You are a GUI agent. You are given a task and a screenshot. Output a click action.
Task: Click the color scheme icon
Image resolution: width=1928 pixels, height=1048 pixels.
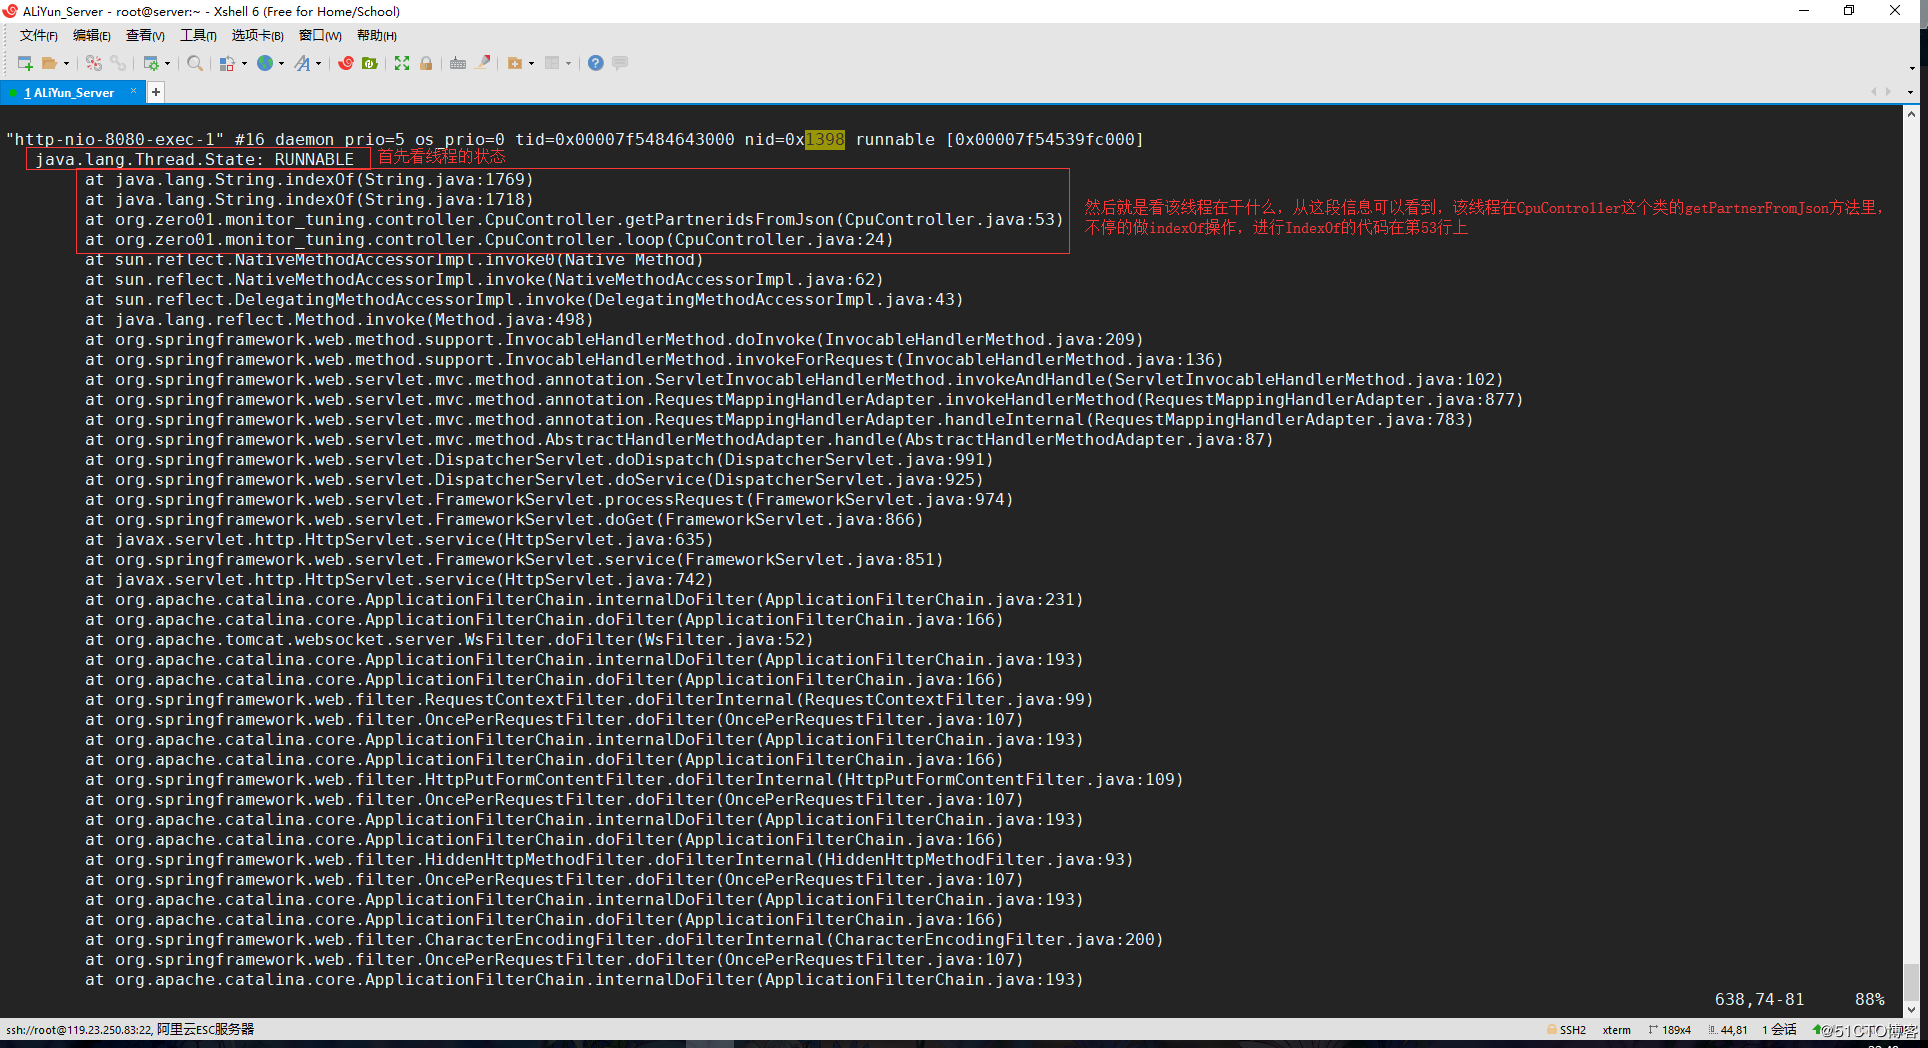(x=227, y=63)
